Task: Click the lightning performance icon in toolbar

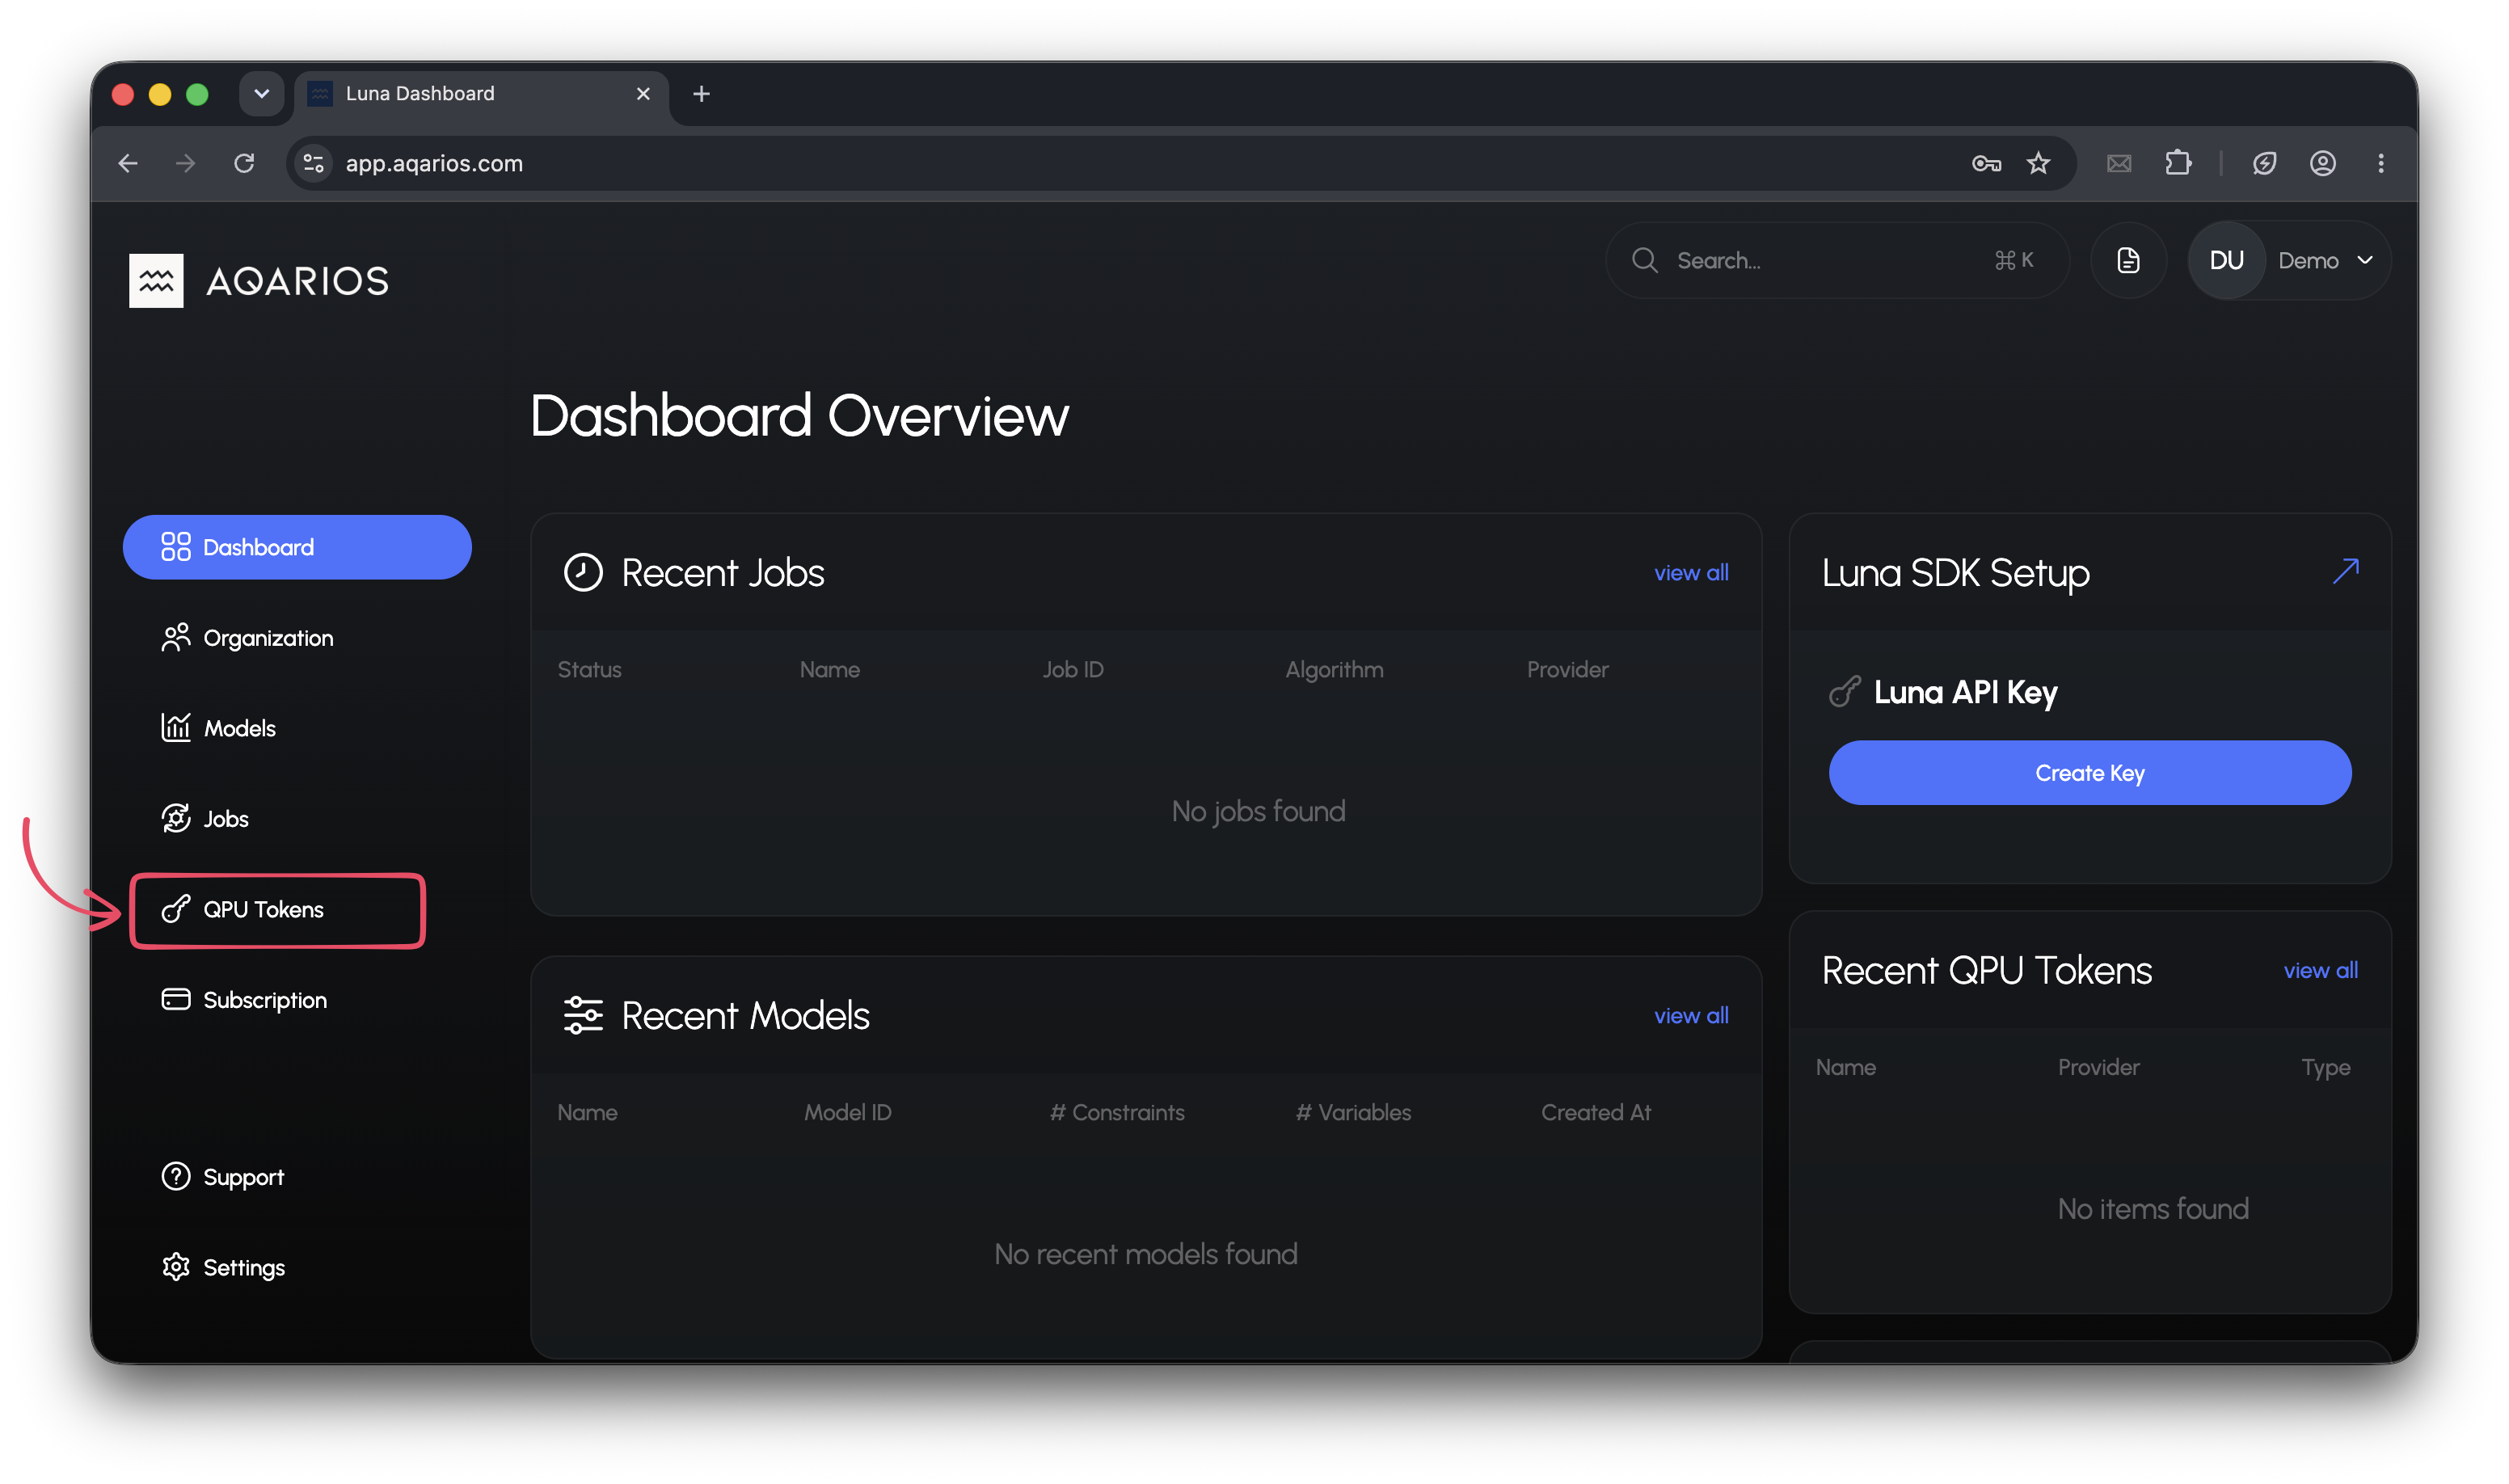Action: pyautogui.click(x=2264, y=163)
